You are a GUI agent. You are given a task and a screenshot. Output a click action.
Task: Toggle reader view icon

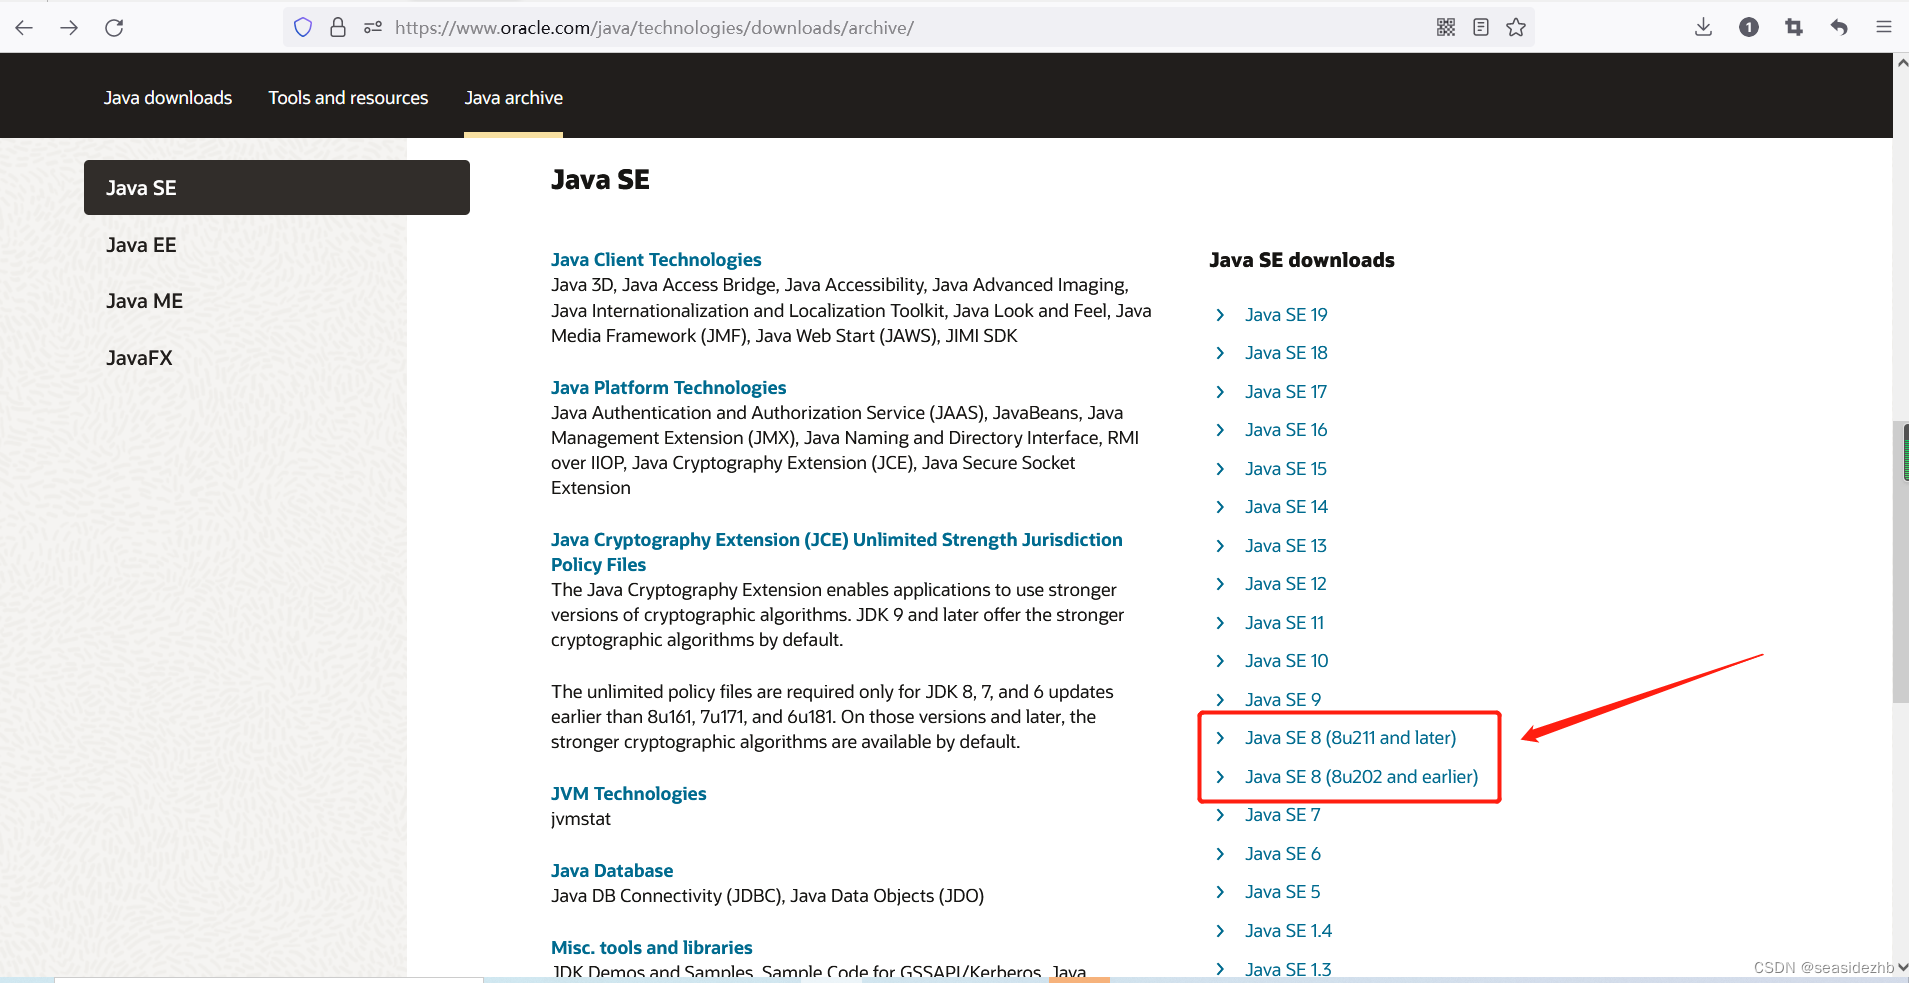[1481, 27]
